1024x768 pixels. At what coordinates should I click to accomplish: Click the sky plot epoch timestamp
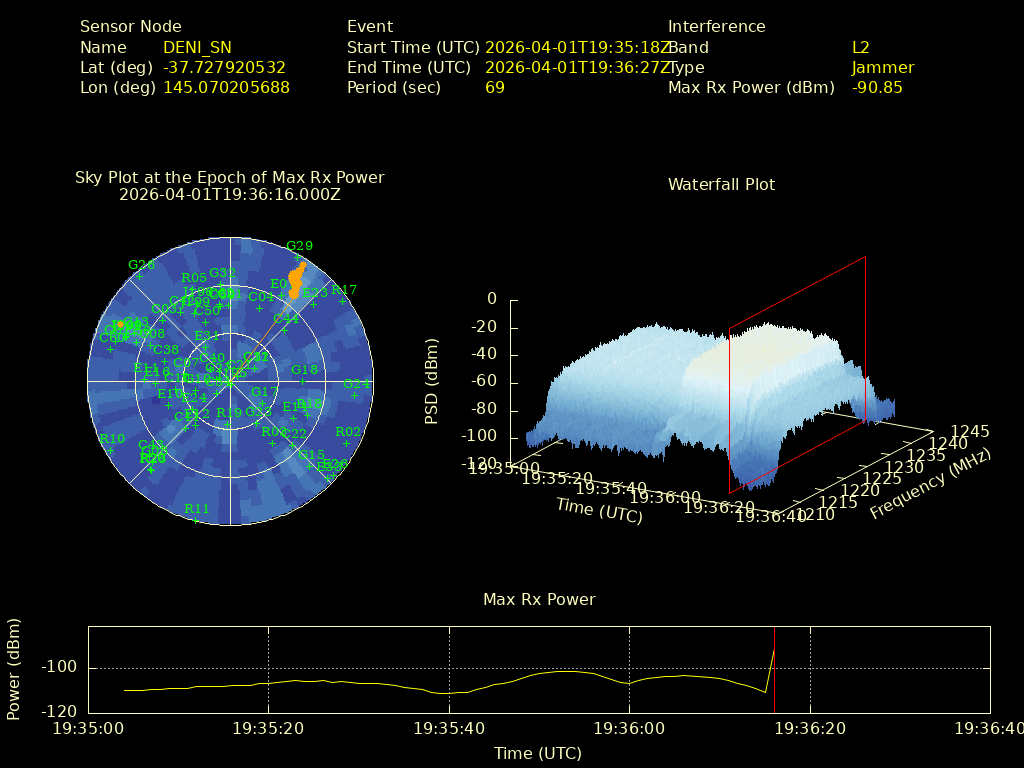click(x=229, y=194)
